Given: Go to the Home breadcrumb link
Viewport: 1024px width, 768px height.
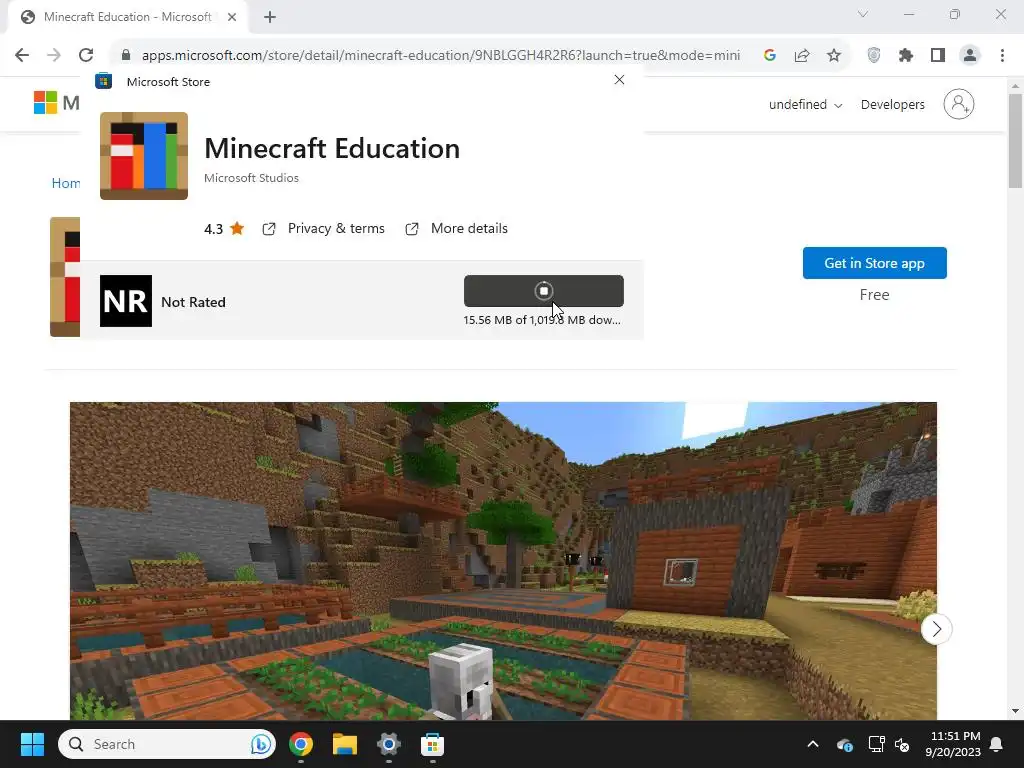Looking at the screenshot, I should coord(66,183).
